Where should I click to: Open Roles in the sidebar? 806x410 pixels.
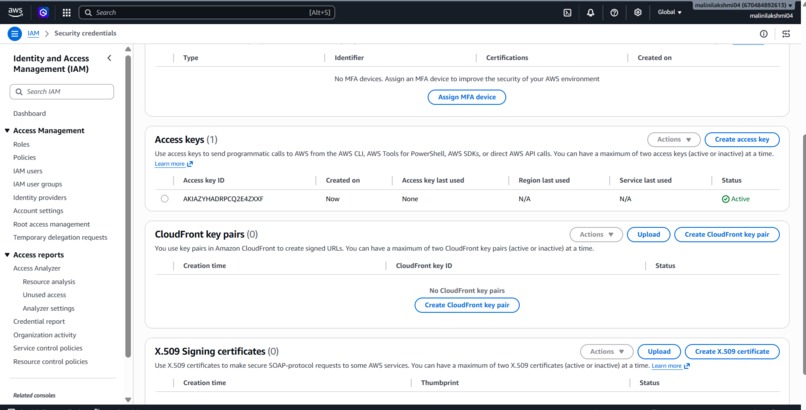[21, 144]
